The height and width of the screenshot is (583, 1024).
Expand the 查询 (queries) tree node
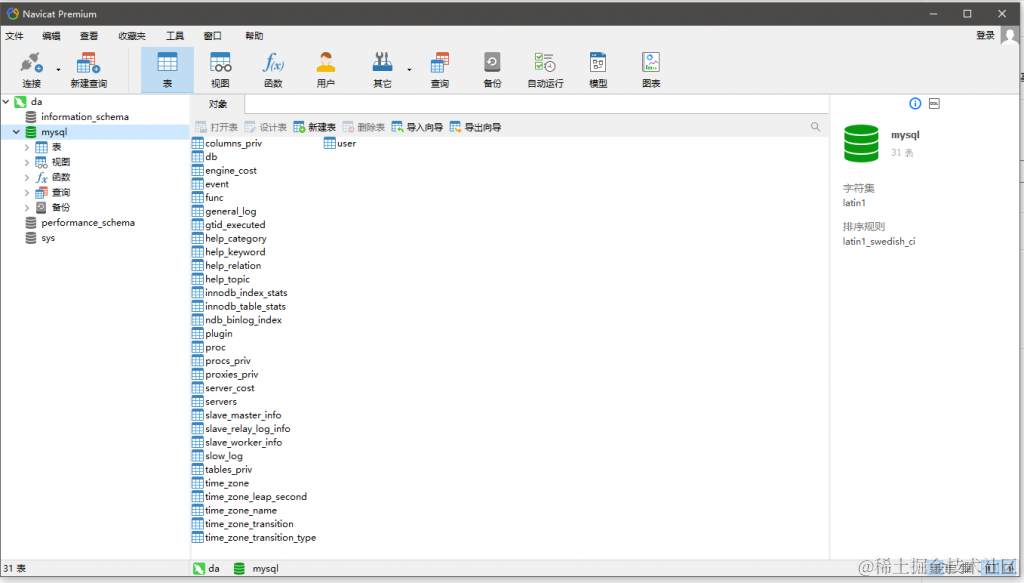[x=27, y=193]
